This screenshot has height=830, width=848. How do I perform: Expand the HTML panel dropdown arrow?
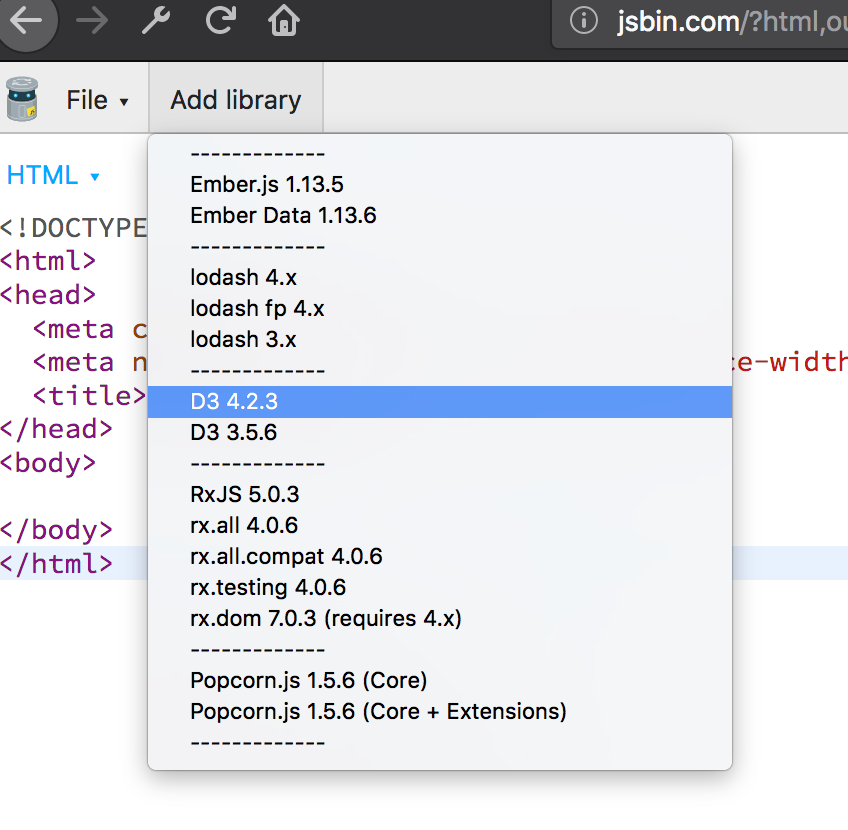95,176
